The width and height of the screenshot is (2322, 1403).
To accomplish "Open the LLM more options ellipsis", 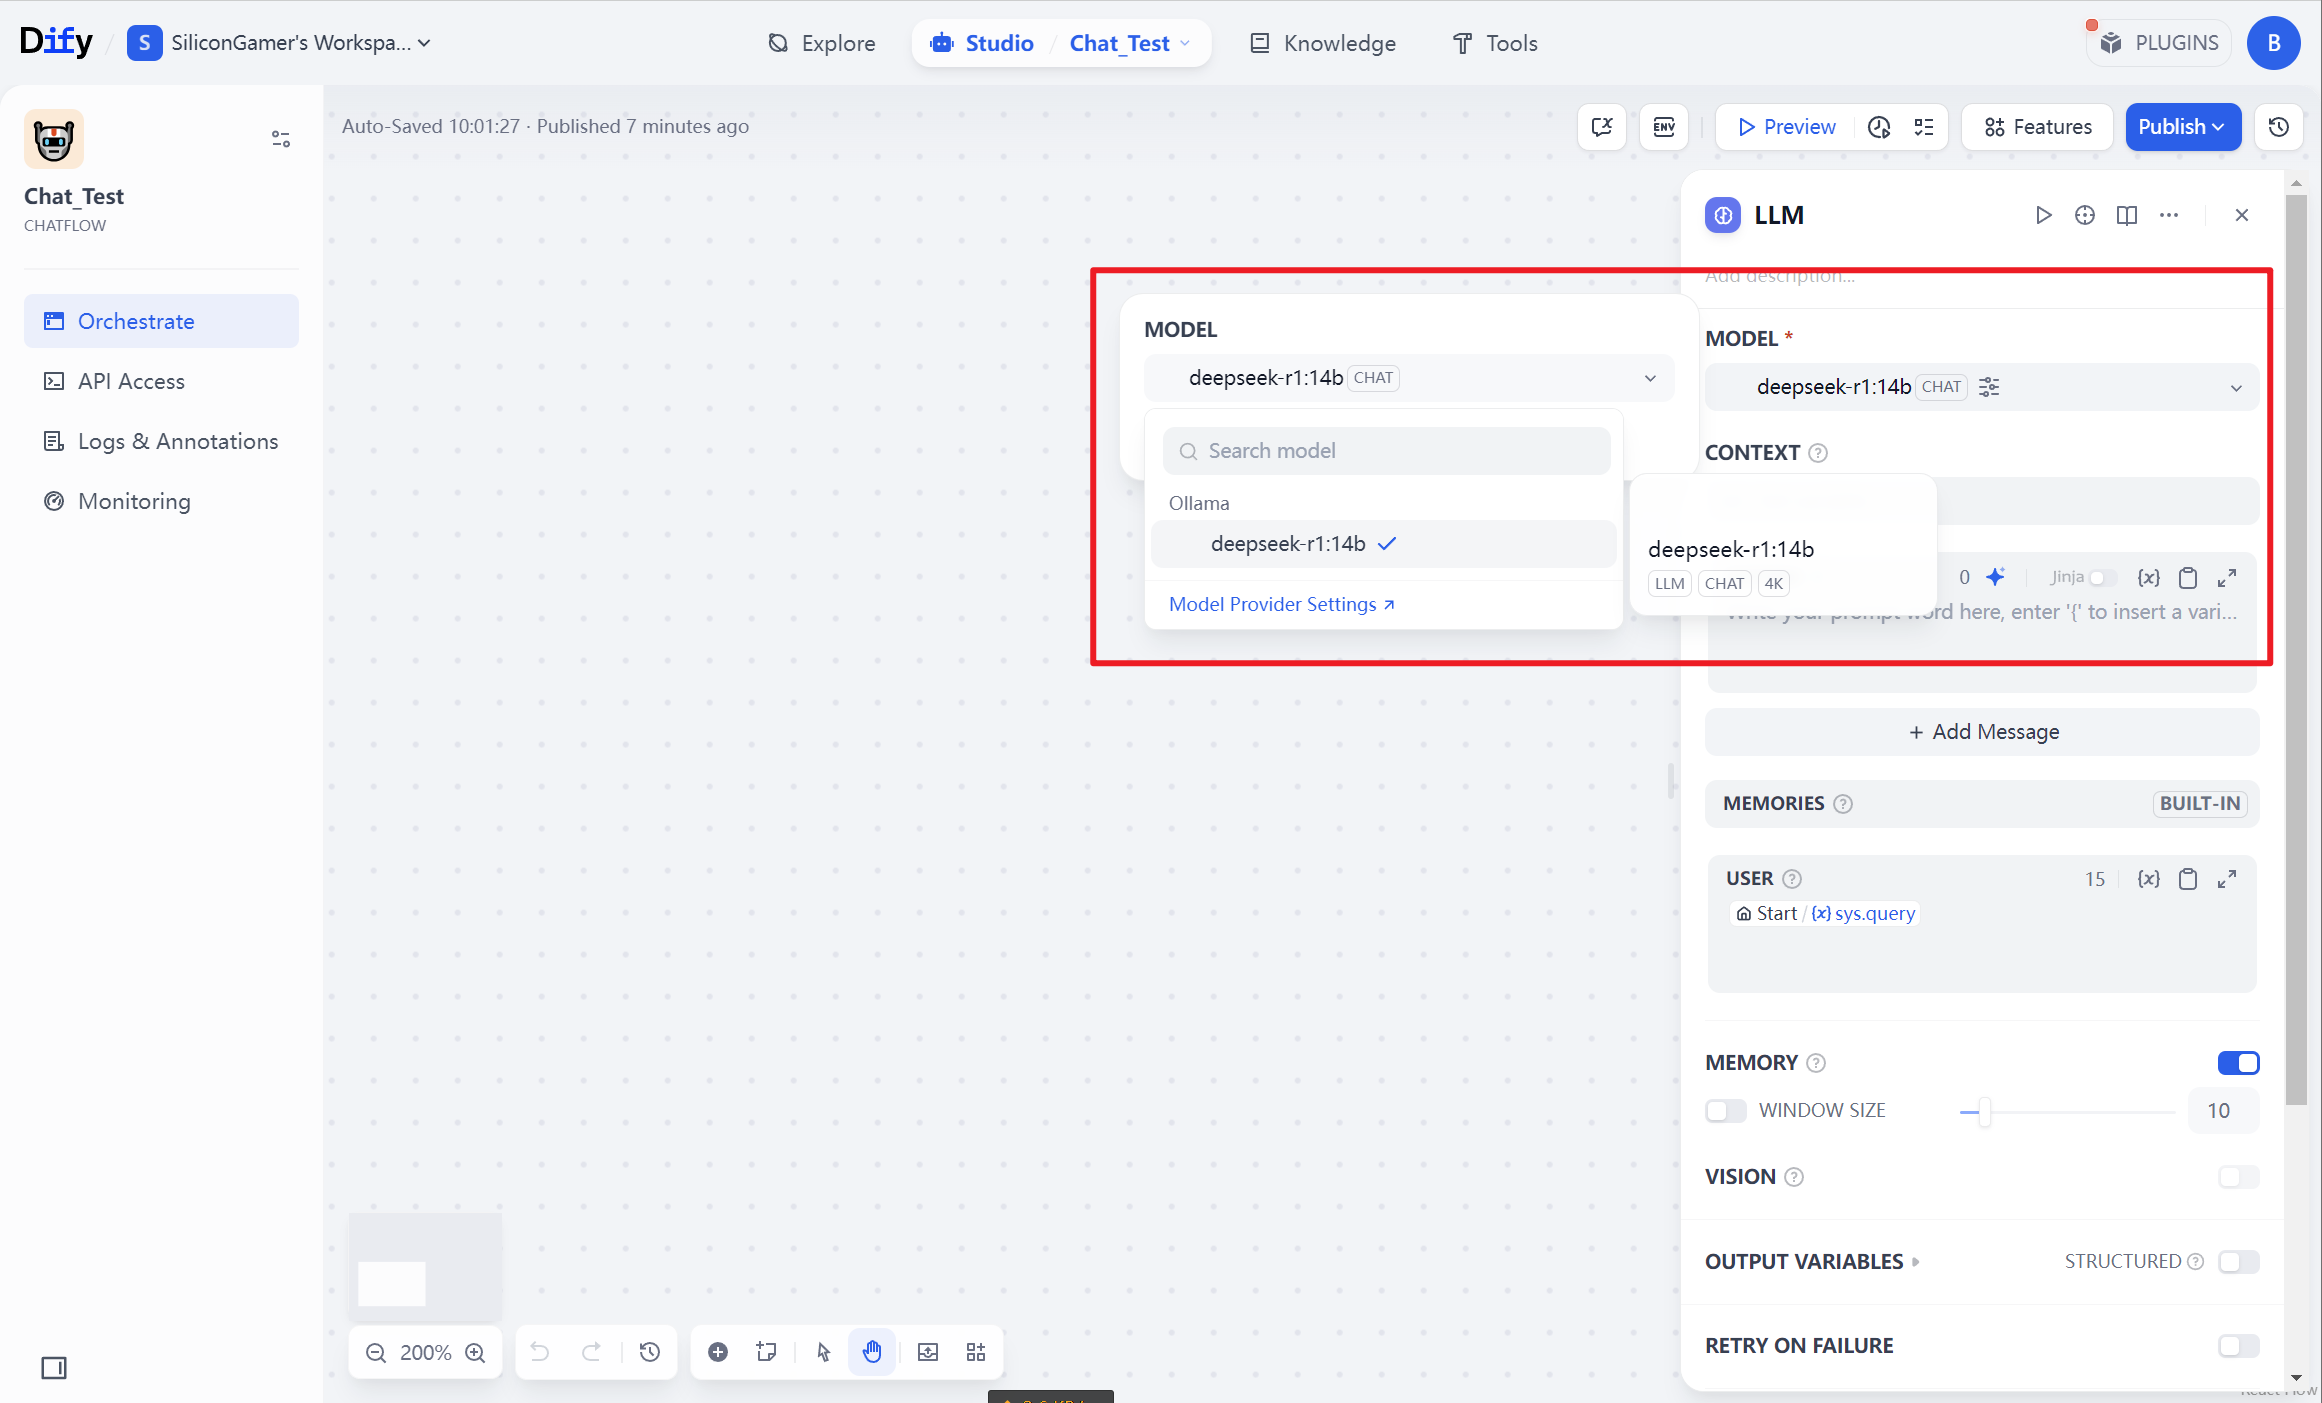I will [x=2169, y=215].
